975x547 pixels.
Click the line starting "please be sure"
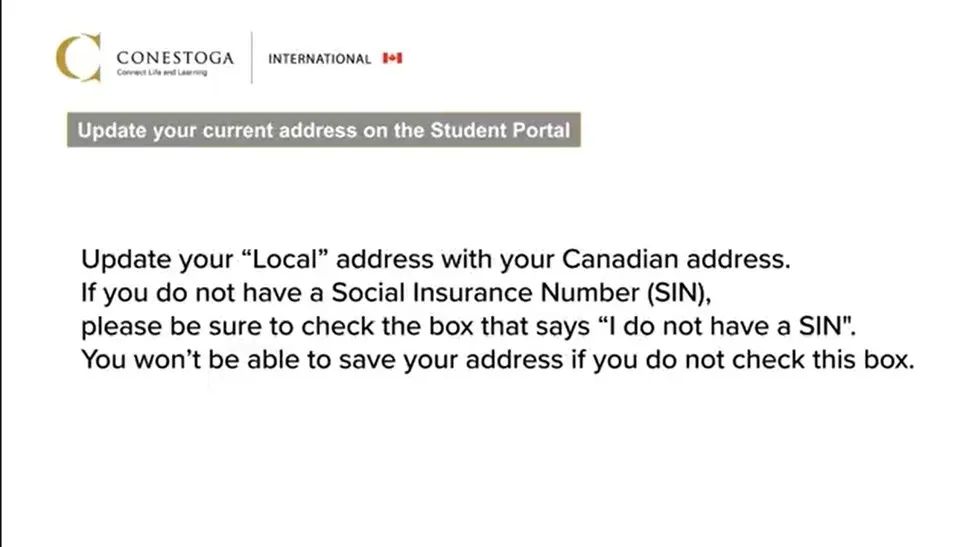pyautogui.click(x=468, y=327)
